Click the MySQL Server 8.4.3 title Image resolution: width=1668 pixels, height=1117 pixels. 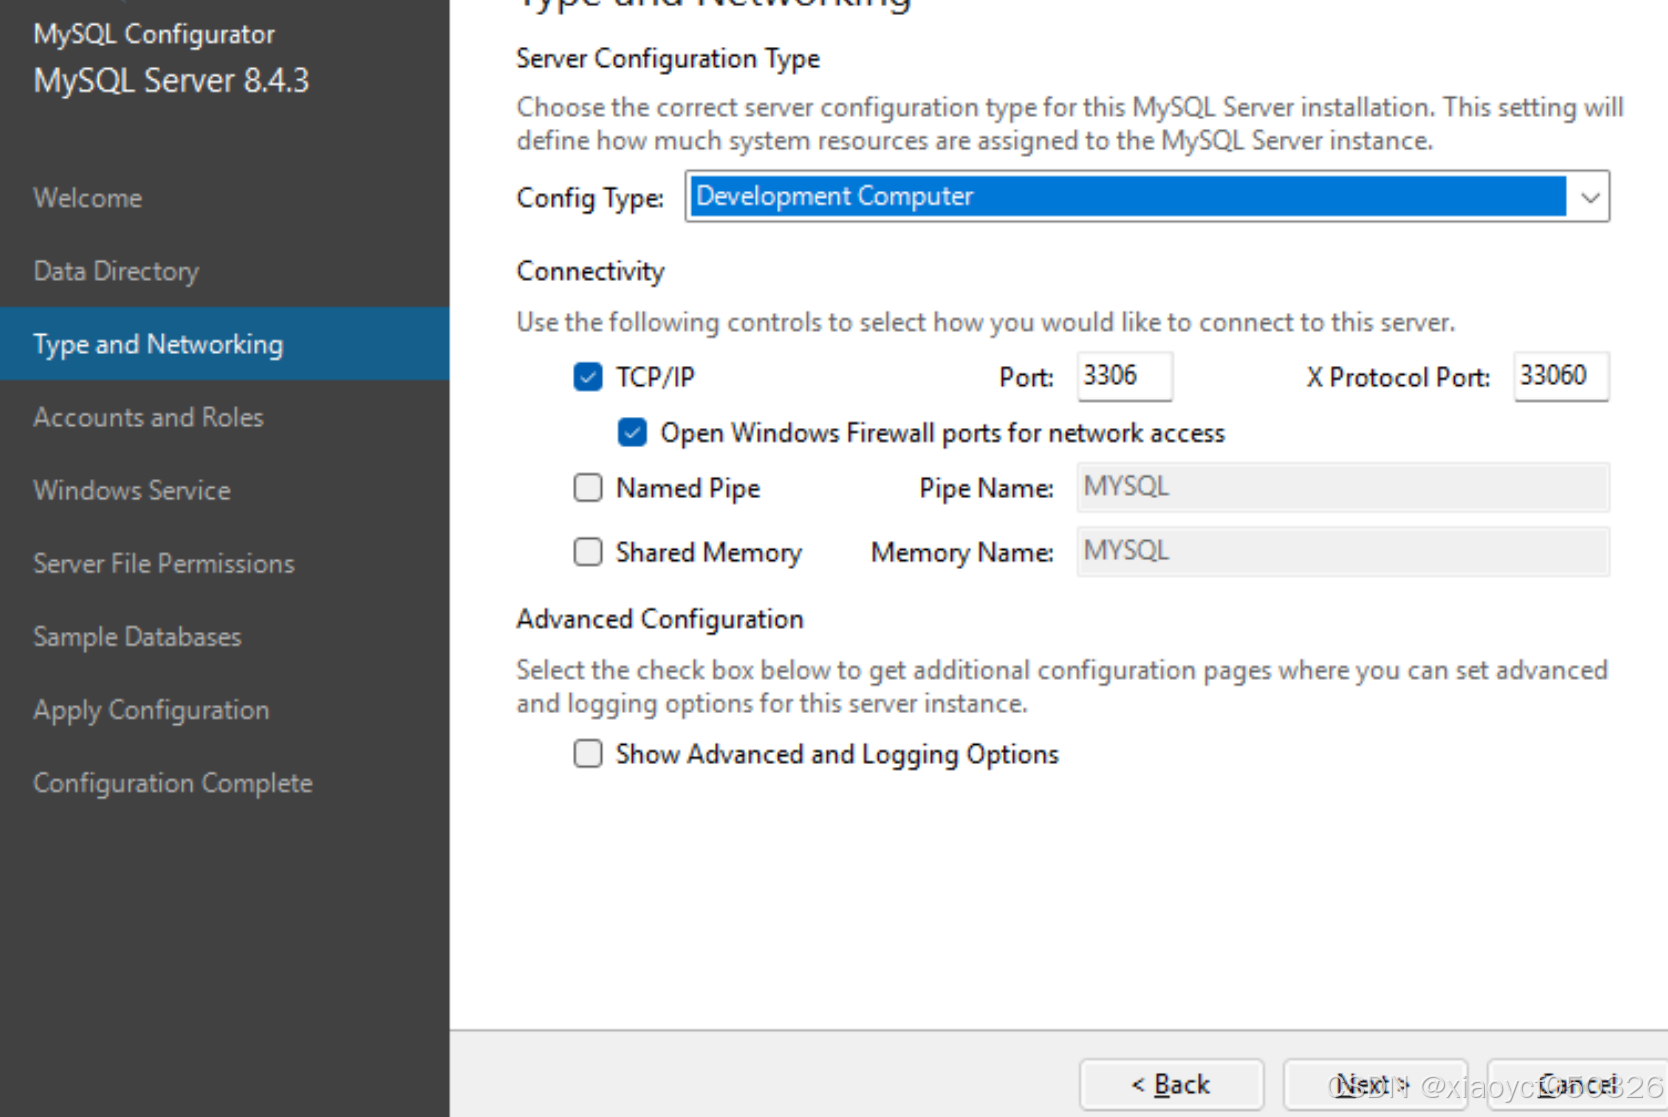pos(171,80)
